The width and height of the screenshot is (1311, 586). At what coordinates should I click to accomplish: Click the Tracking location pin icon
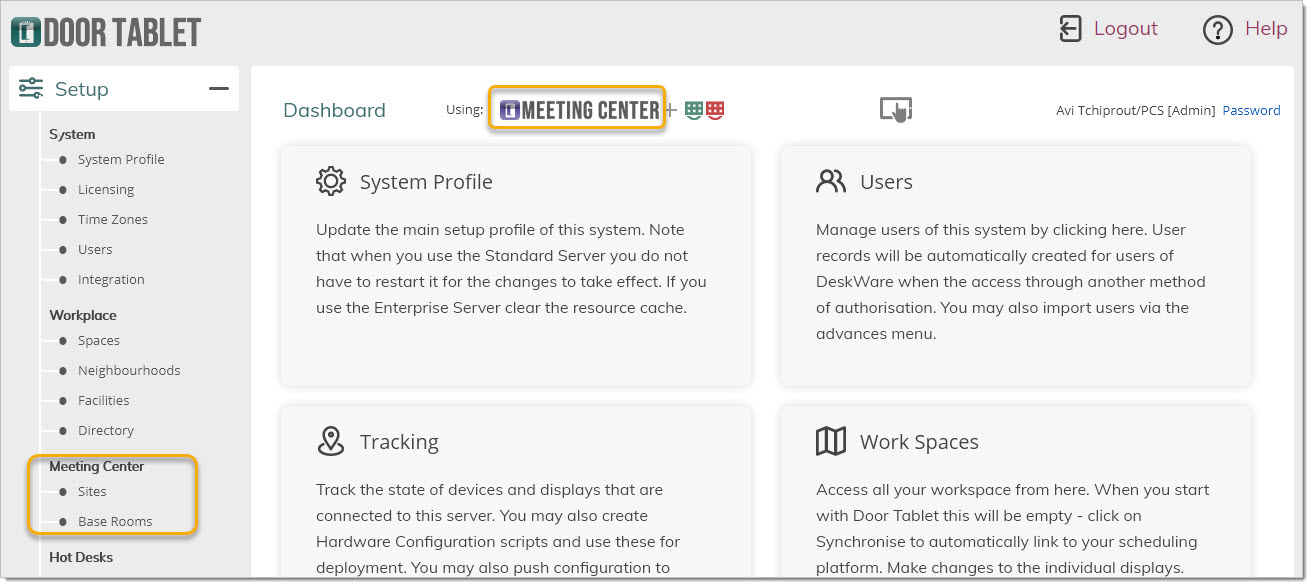331,441
